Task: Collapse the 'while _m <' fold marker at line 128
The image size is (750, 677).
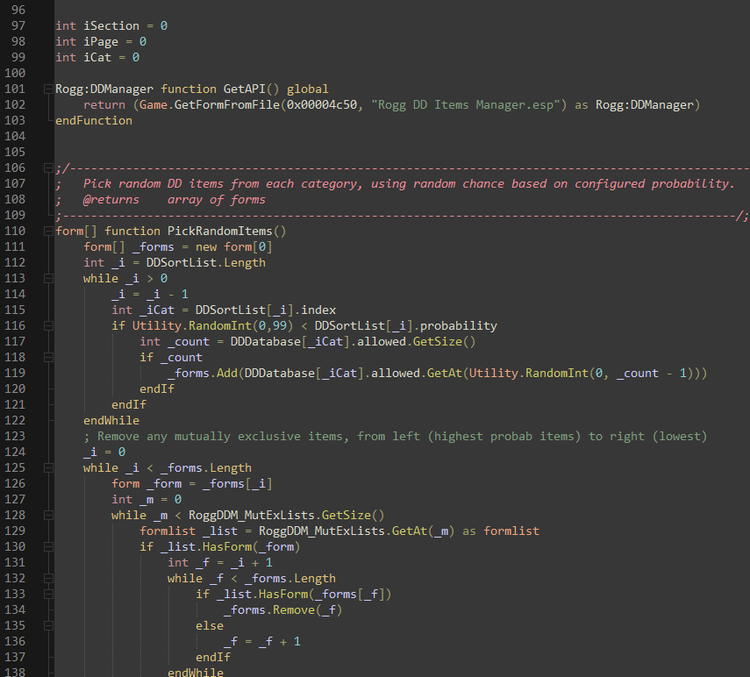Action: 48,515
